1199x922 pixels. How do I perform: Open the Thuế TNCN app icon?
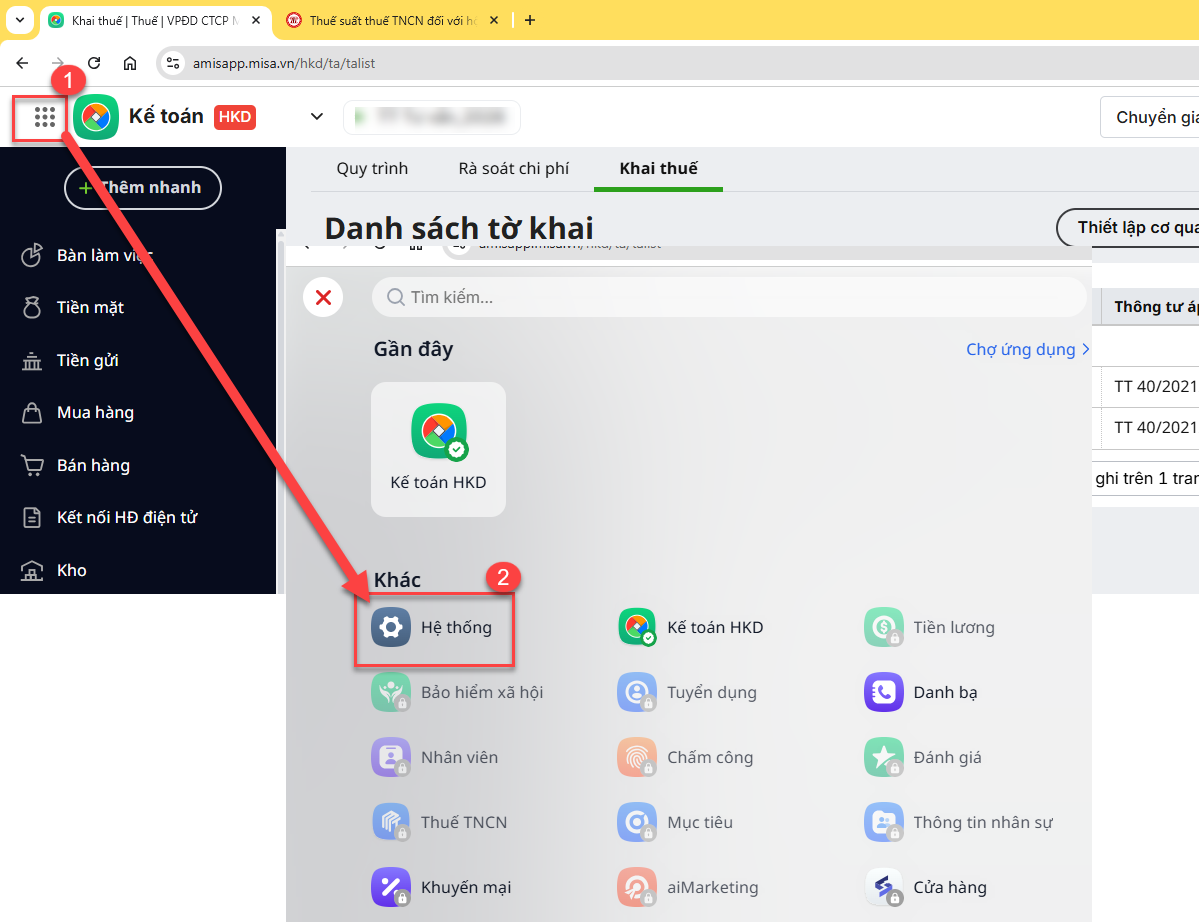(x=391, y=822)
